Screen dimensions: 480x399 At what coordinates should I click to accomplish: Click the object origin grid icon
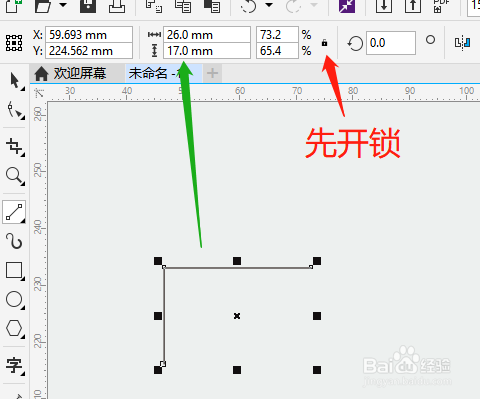coord(14,43)
